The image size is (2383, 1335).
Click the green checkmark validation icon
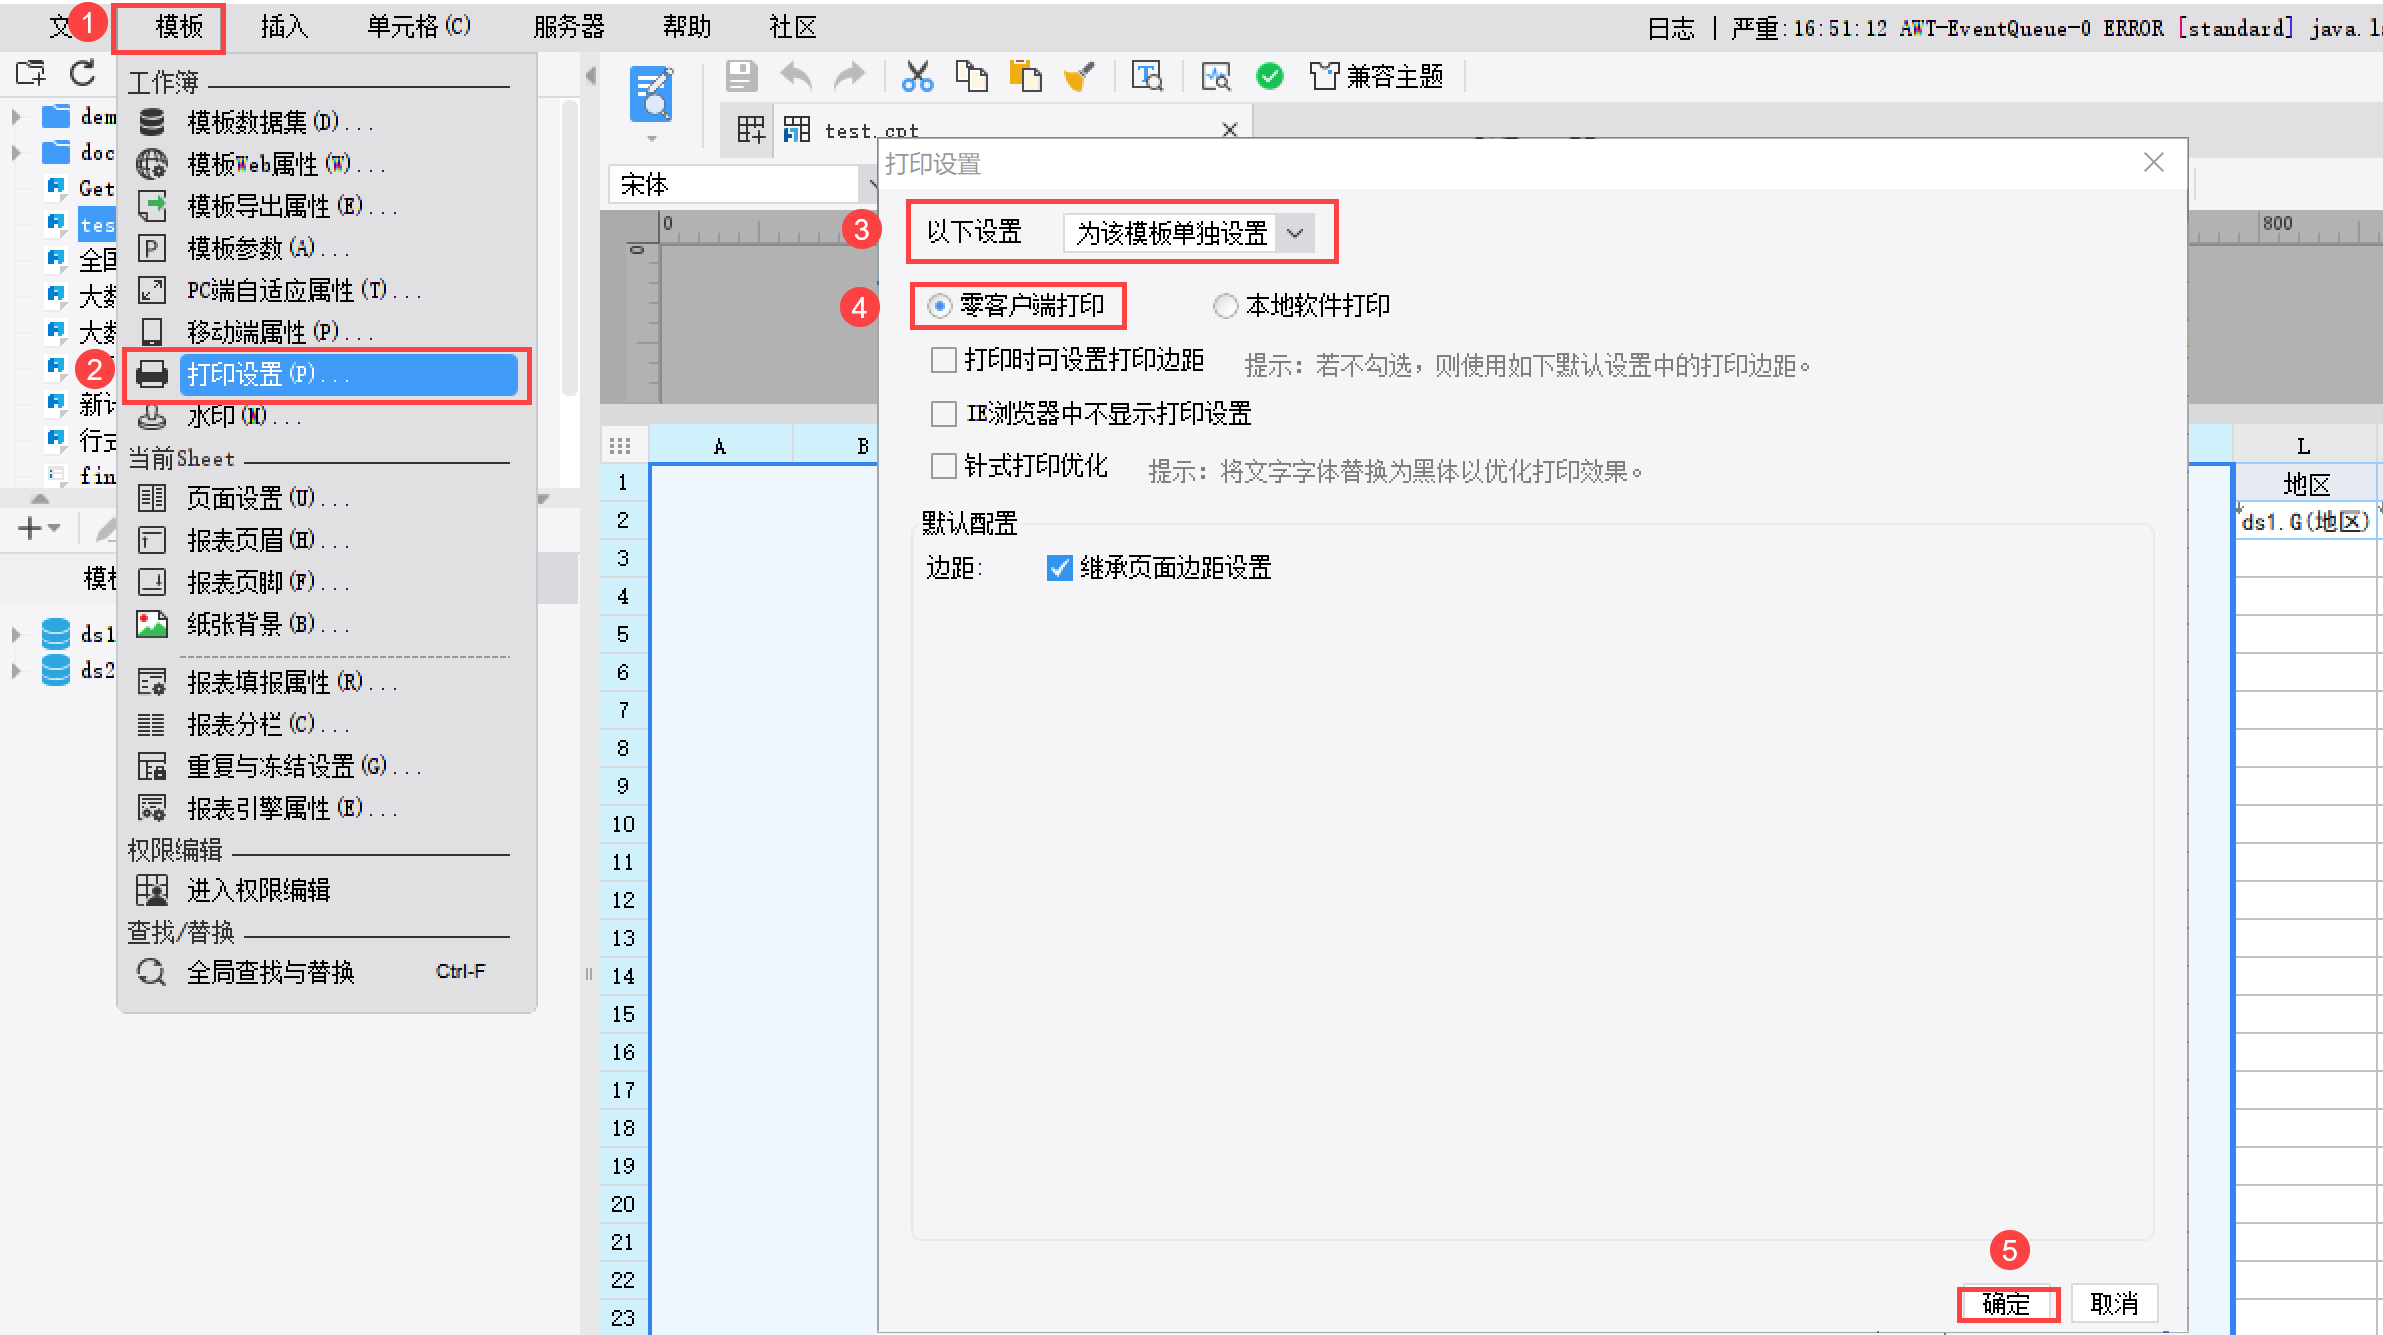pyautogui.click(x=1269, y=76)
